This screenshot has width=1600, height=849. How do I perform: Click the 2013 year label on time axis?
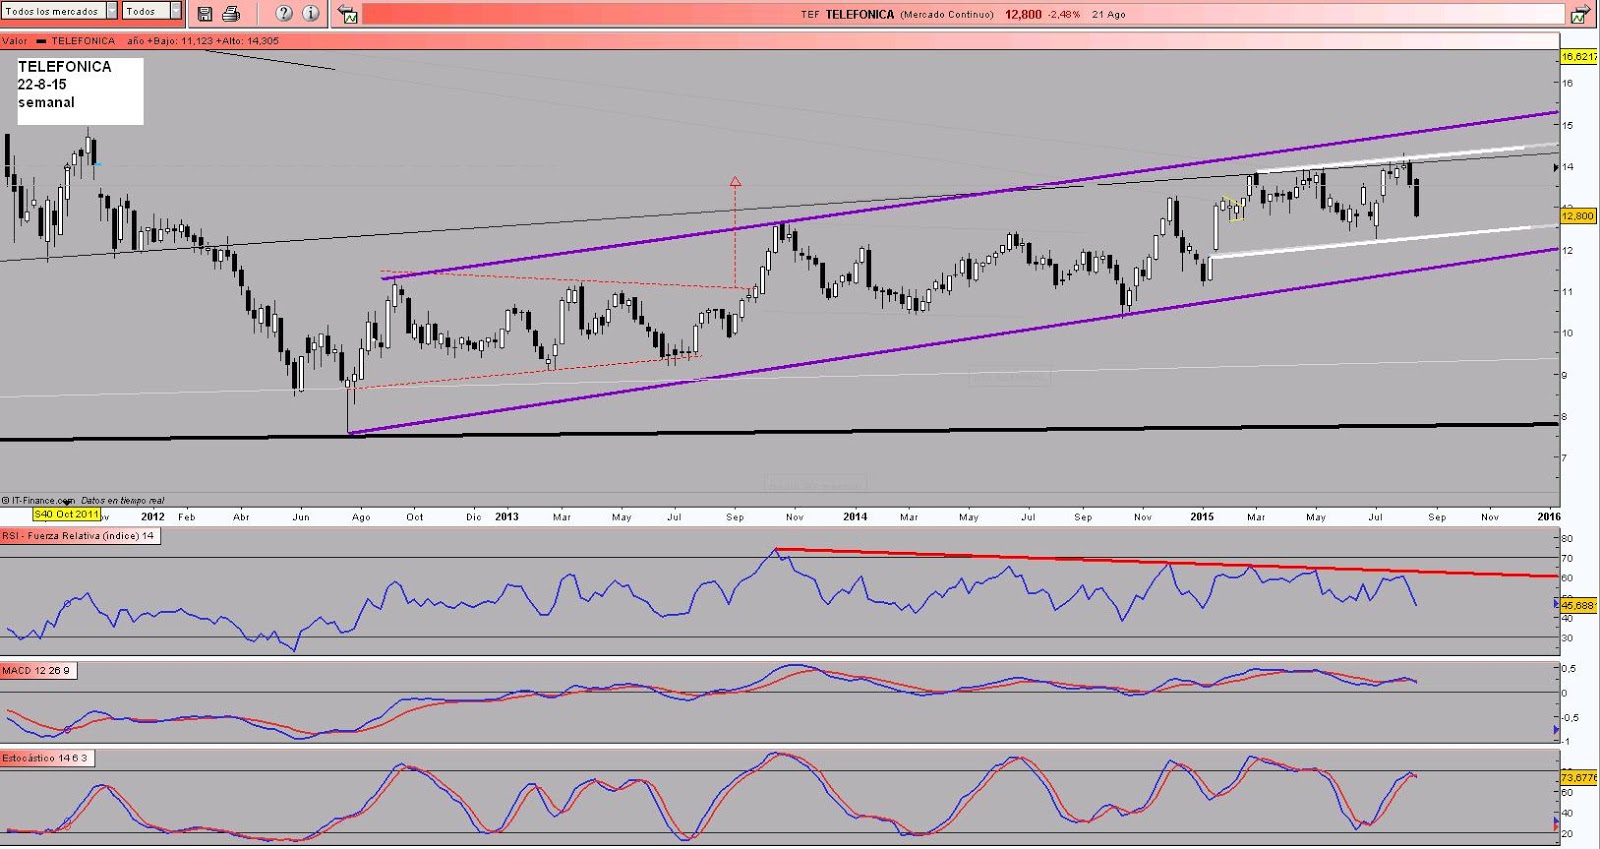coord(507,517)
